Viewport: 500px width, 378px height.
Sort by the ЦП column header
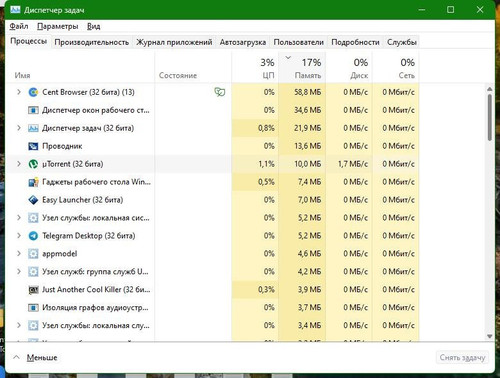coord(255,67)
